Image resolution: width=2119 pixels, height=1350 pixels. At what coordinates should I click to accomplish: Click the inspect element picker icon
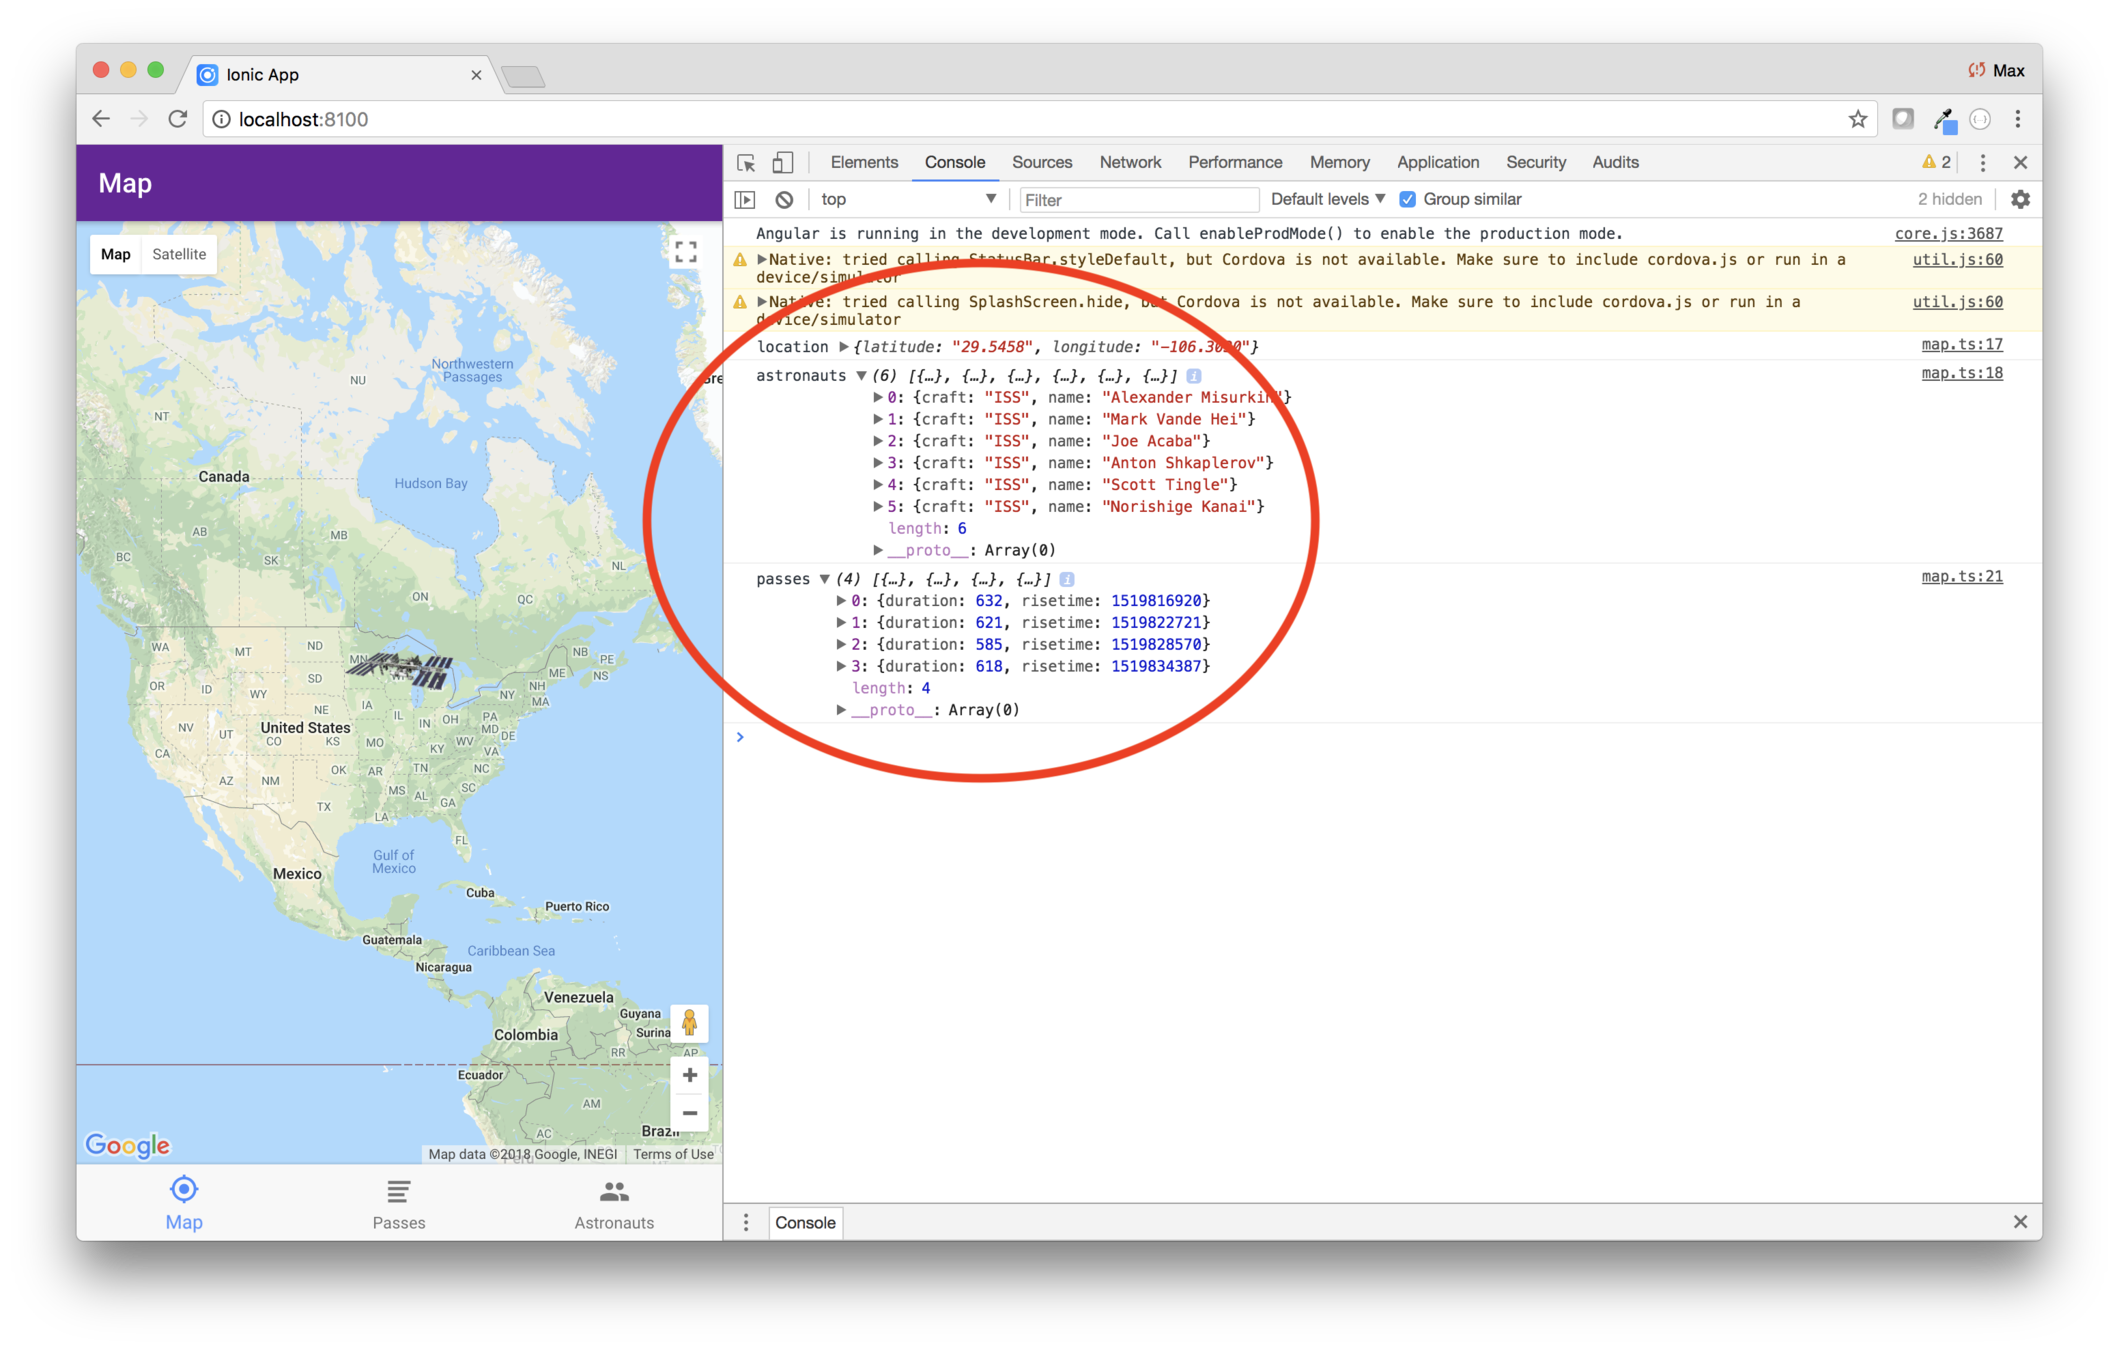point(746,163)
